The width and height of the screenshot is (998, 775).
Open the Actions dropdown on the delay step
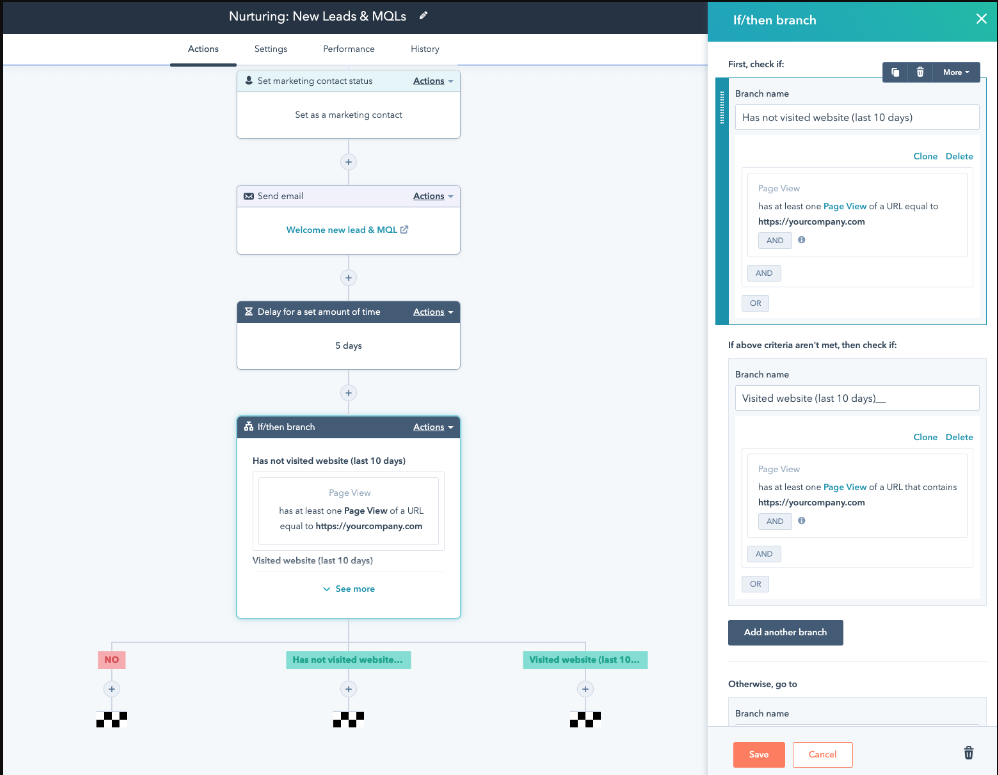[x=432, y=312]
